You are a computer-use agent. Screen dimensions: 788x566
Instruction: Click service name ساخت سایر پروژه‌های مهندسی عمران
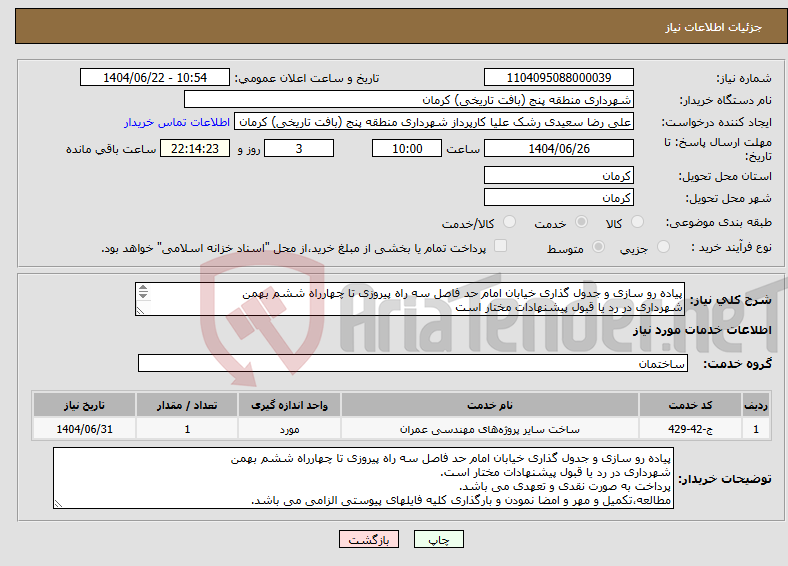tap(489, 429)
